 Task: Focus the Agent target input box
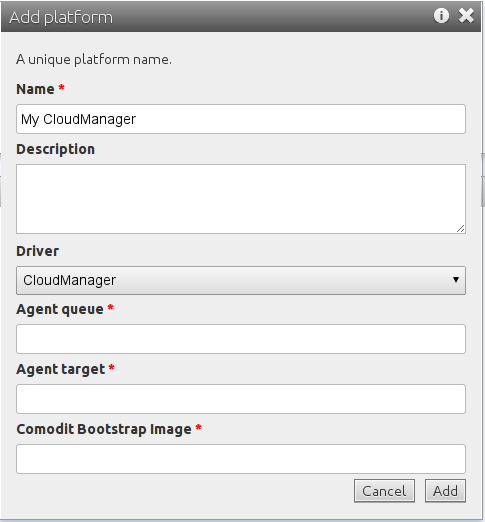tap(241, 399)
